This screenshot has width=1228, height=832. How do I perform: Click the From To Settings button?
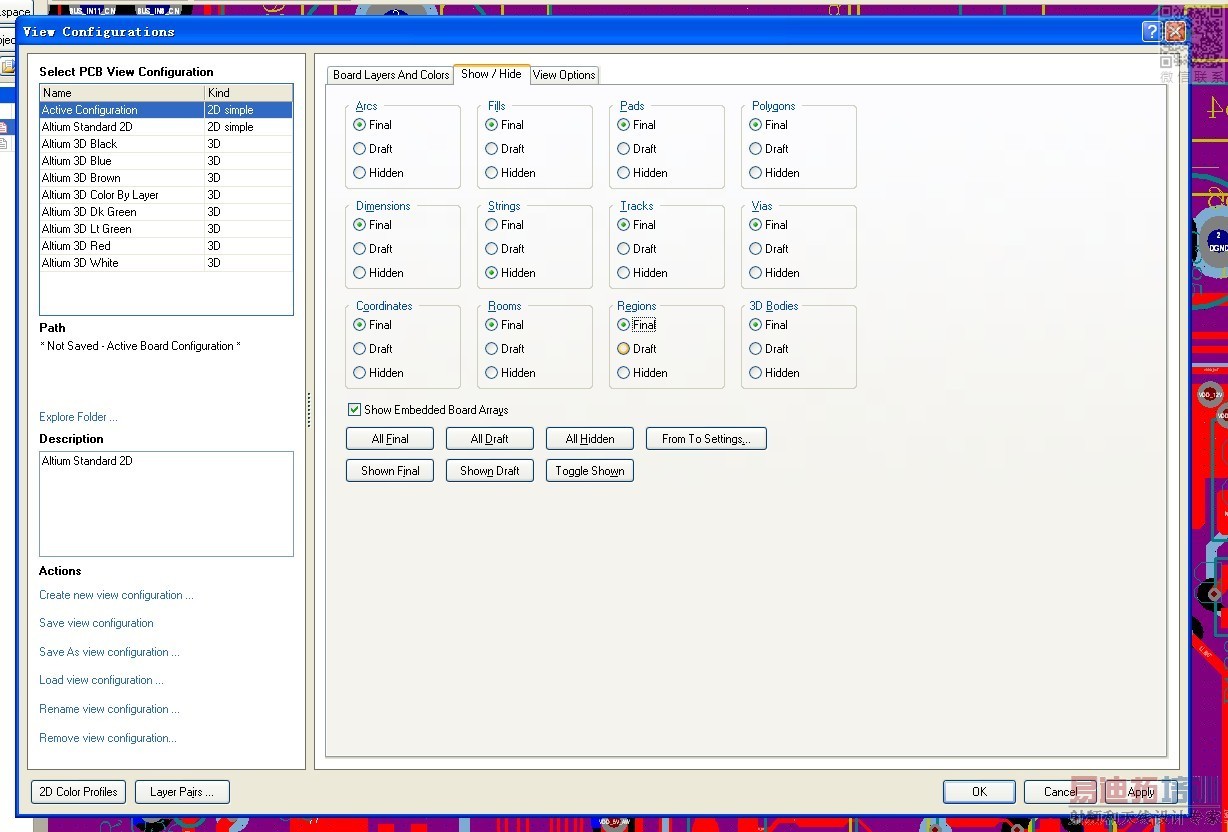706,439
